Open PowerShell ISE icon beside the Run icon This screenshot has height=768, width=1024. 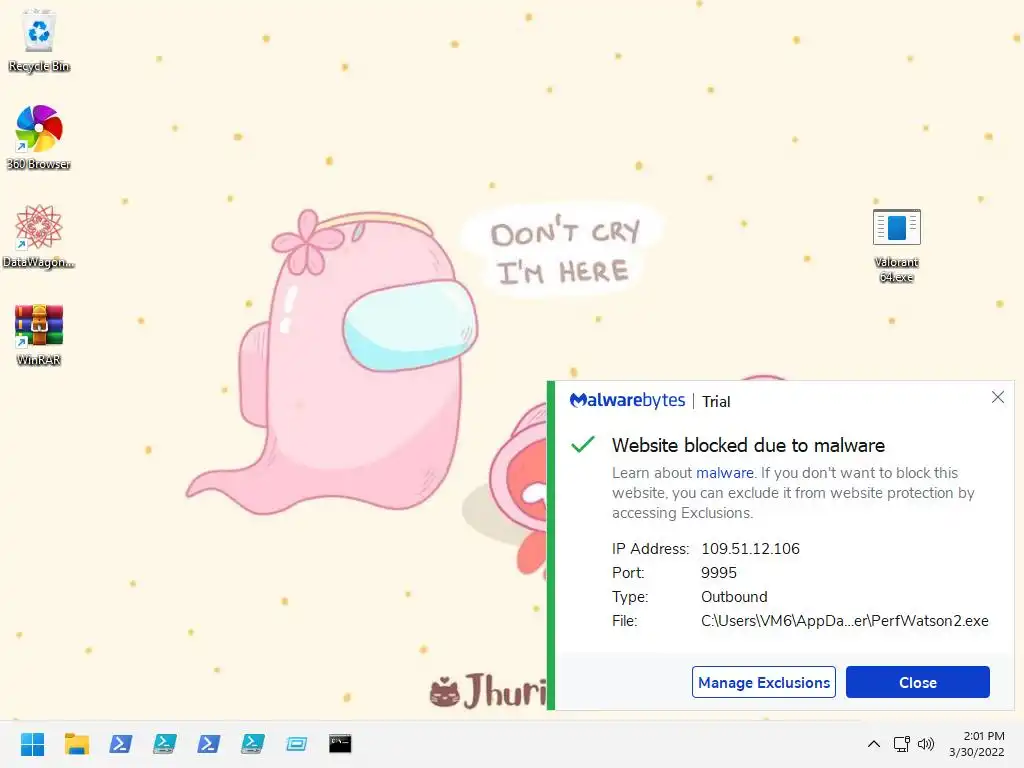[253, 744]
